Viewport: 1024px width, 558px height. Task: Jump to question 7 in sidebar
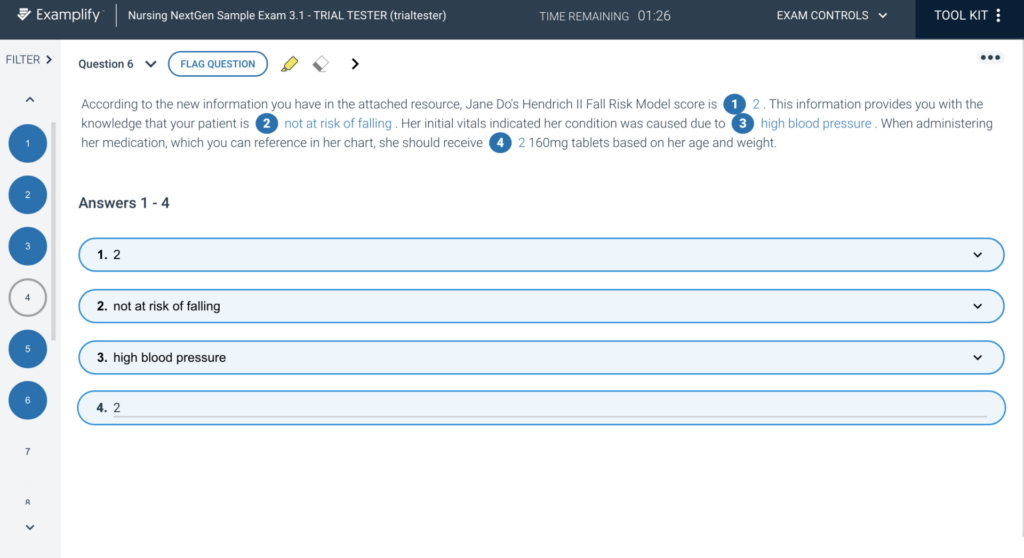[x=28, y=452]
